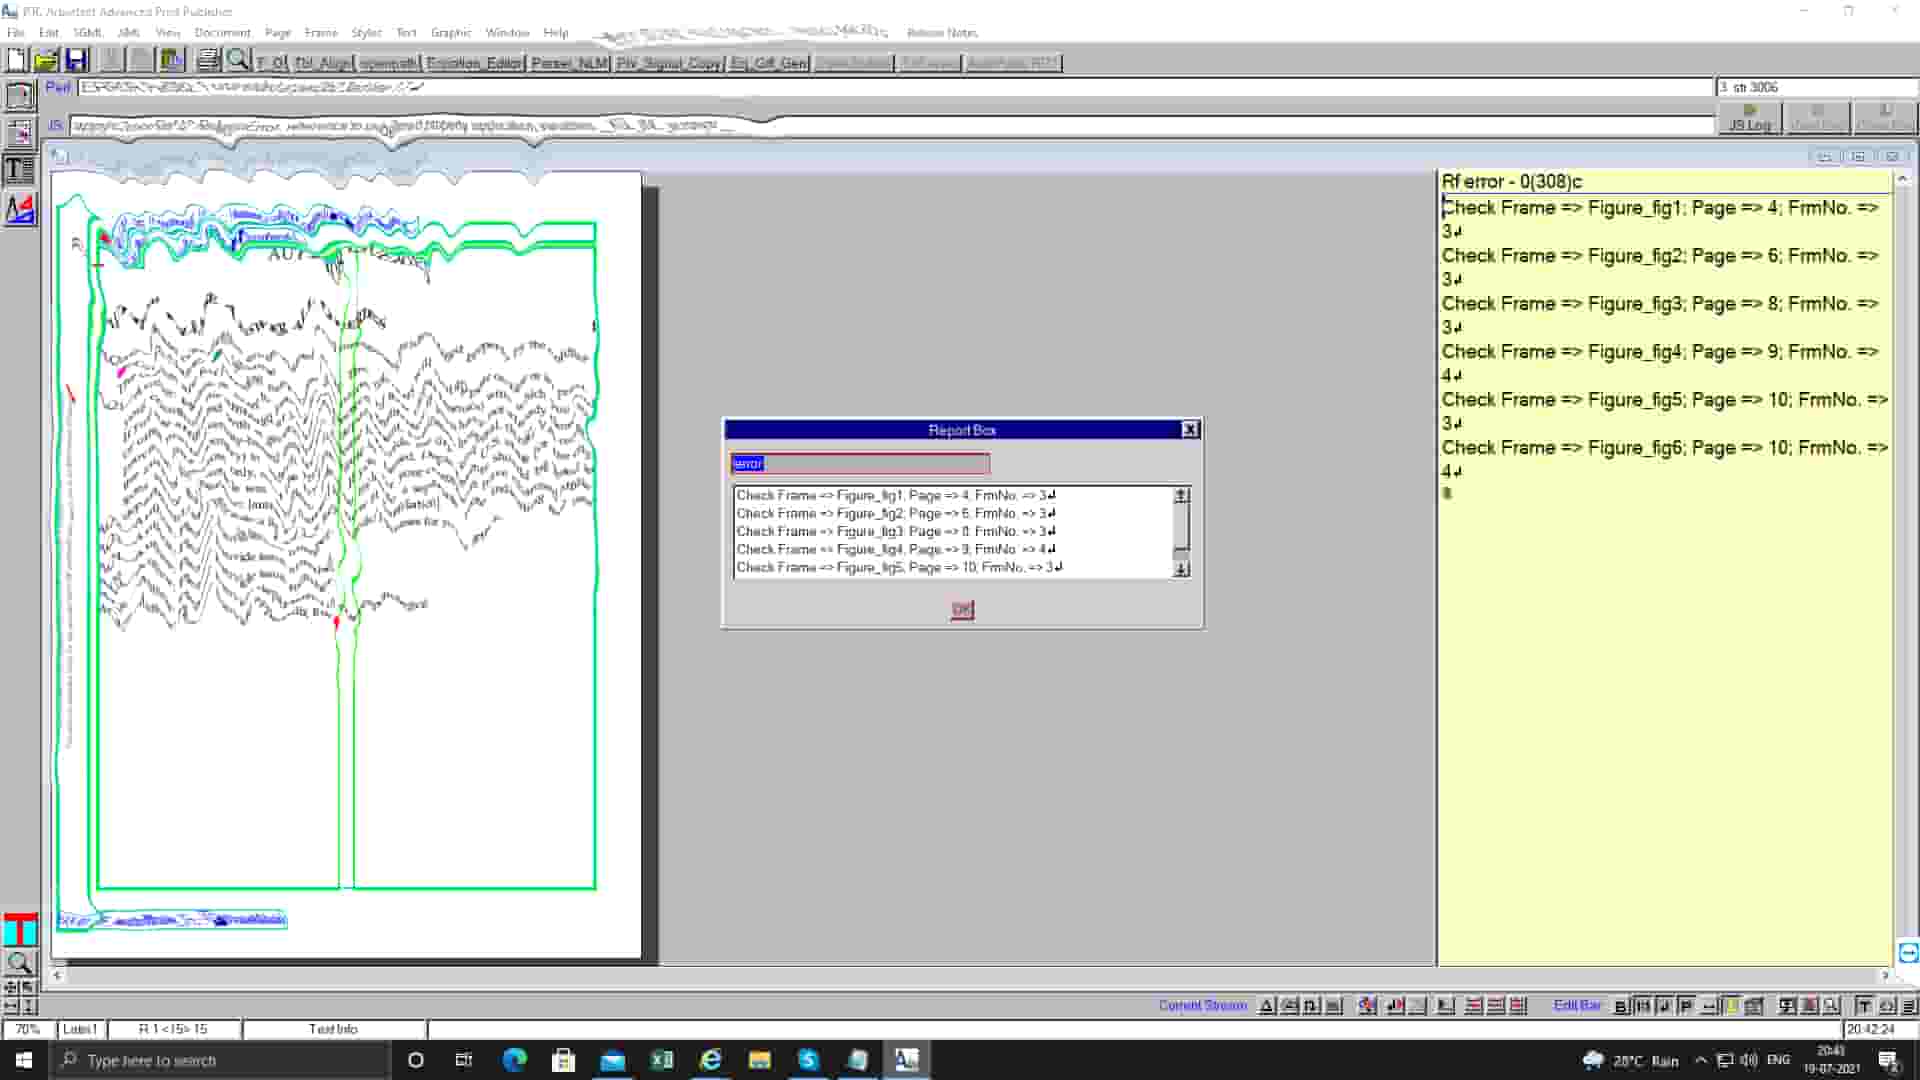
Task: Click the Save disk icon in toolbar
Action: pos(76,60)
